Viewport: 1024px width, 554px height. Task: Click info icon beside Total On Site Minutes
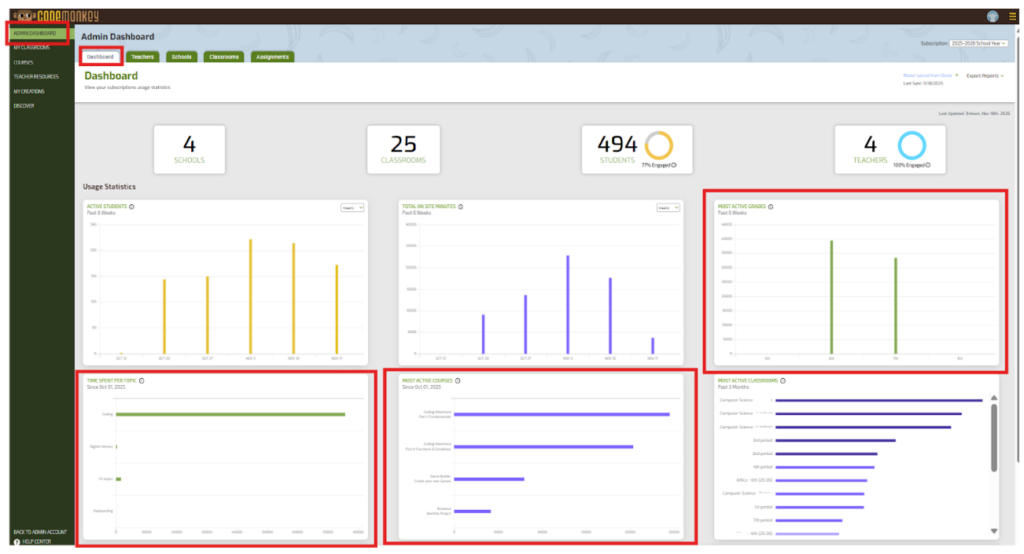click(x=460, y=207)
